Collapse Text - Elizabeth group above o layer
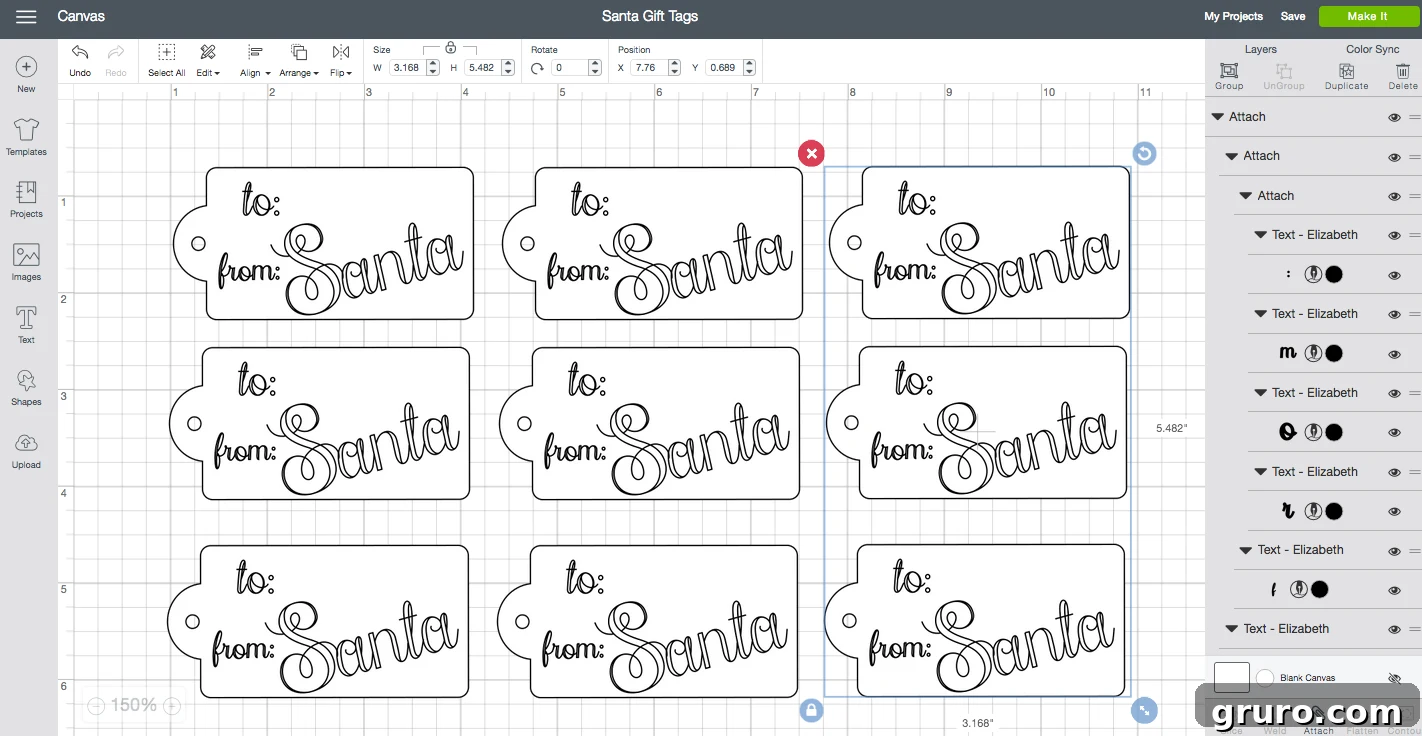Viewport: 1422px width, 736px height. coord(1261,393)
